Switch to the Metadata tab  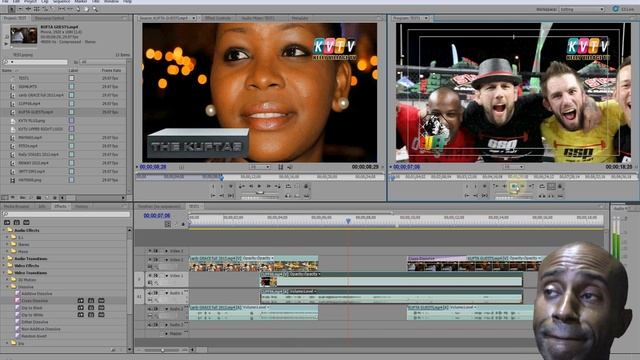(300, 18)
